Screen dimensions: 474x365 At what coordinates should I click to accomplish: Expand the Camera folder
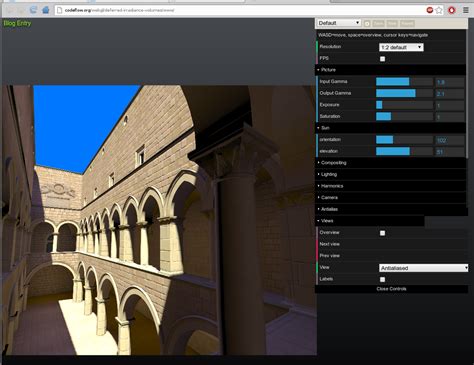pos(391,198)
